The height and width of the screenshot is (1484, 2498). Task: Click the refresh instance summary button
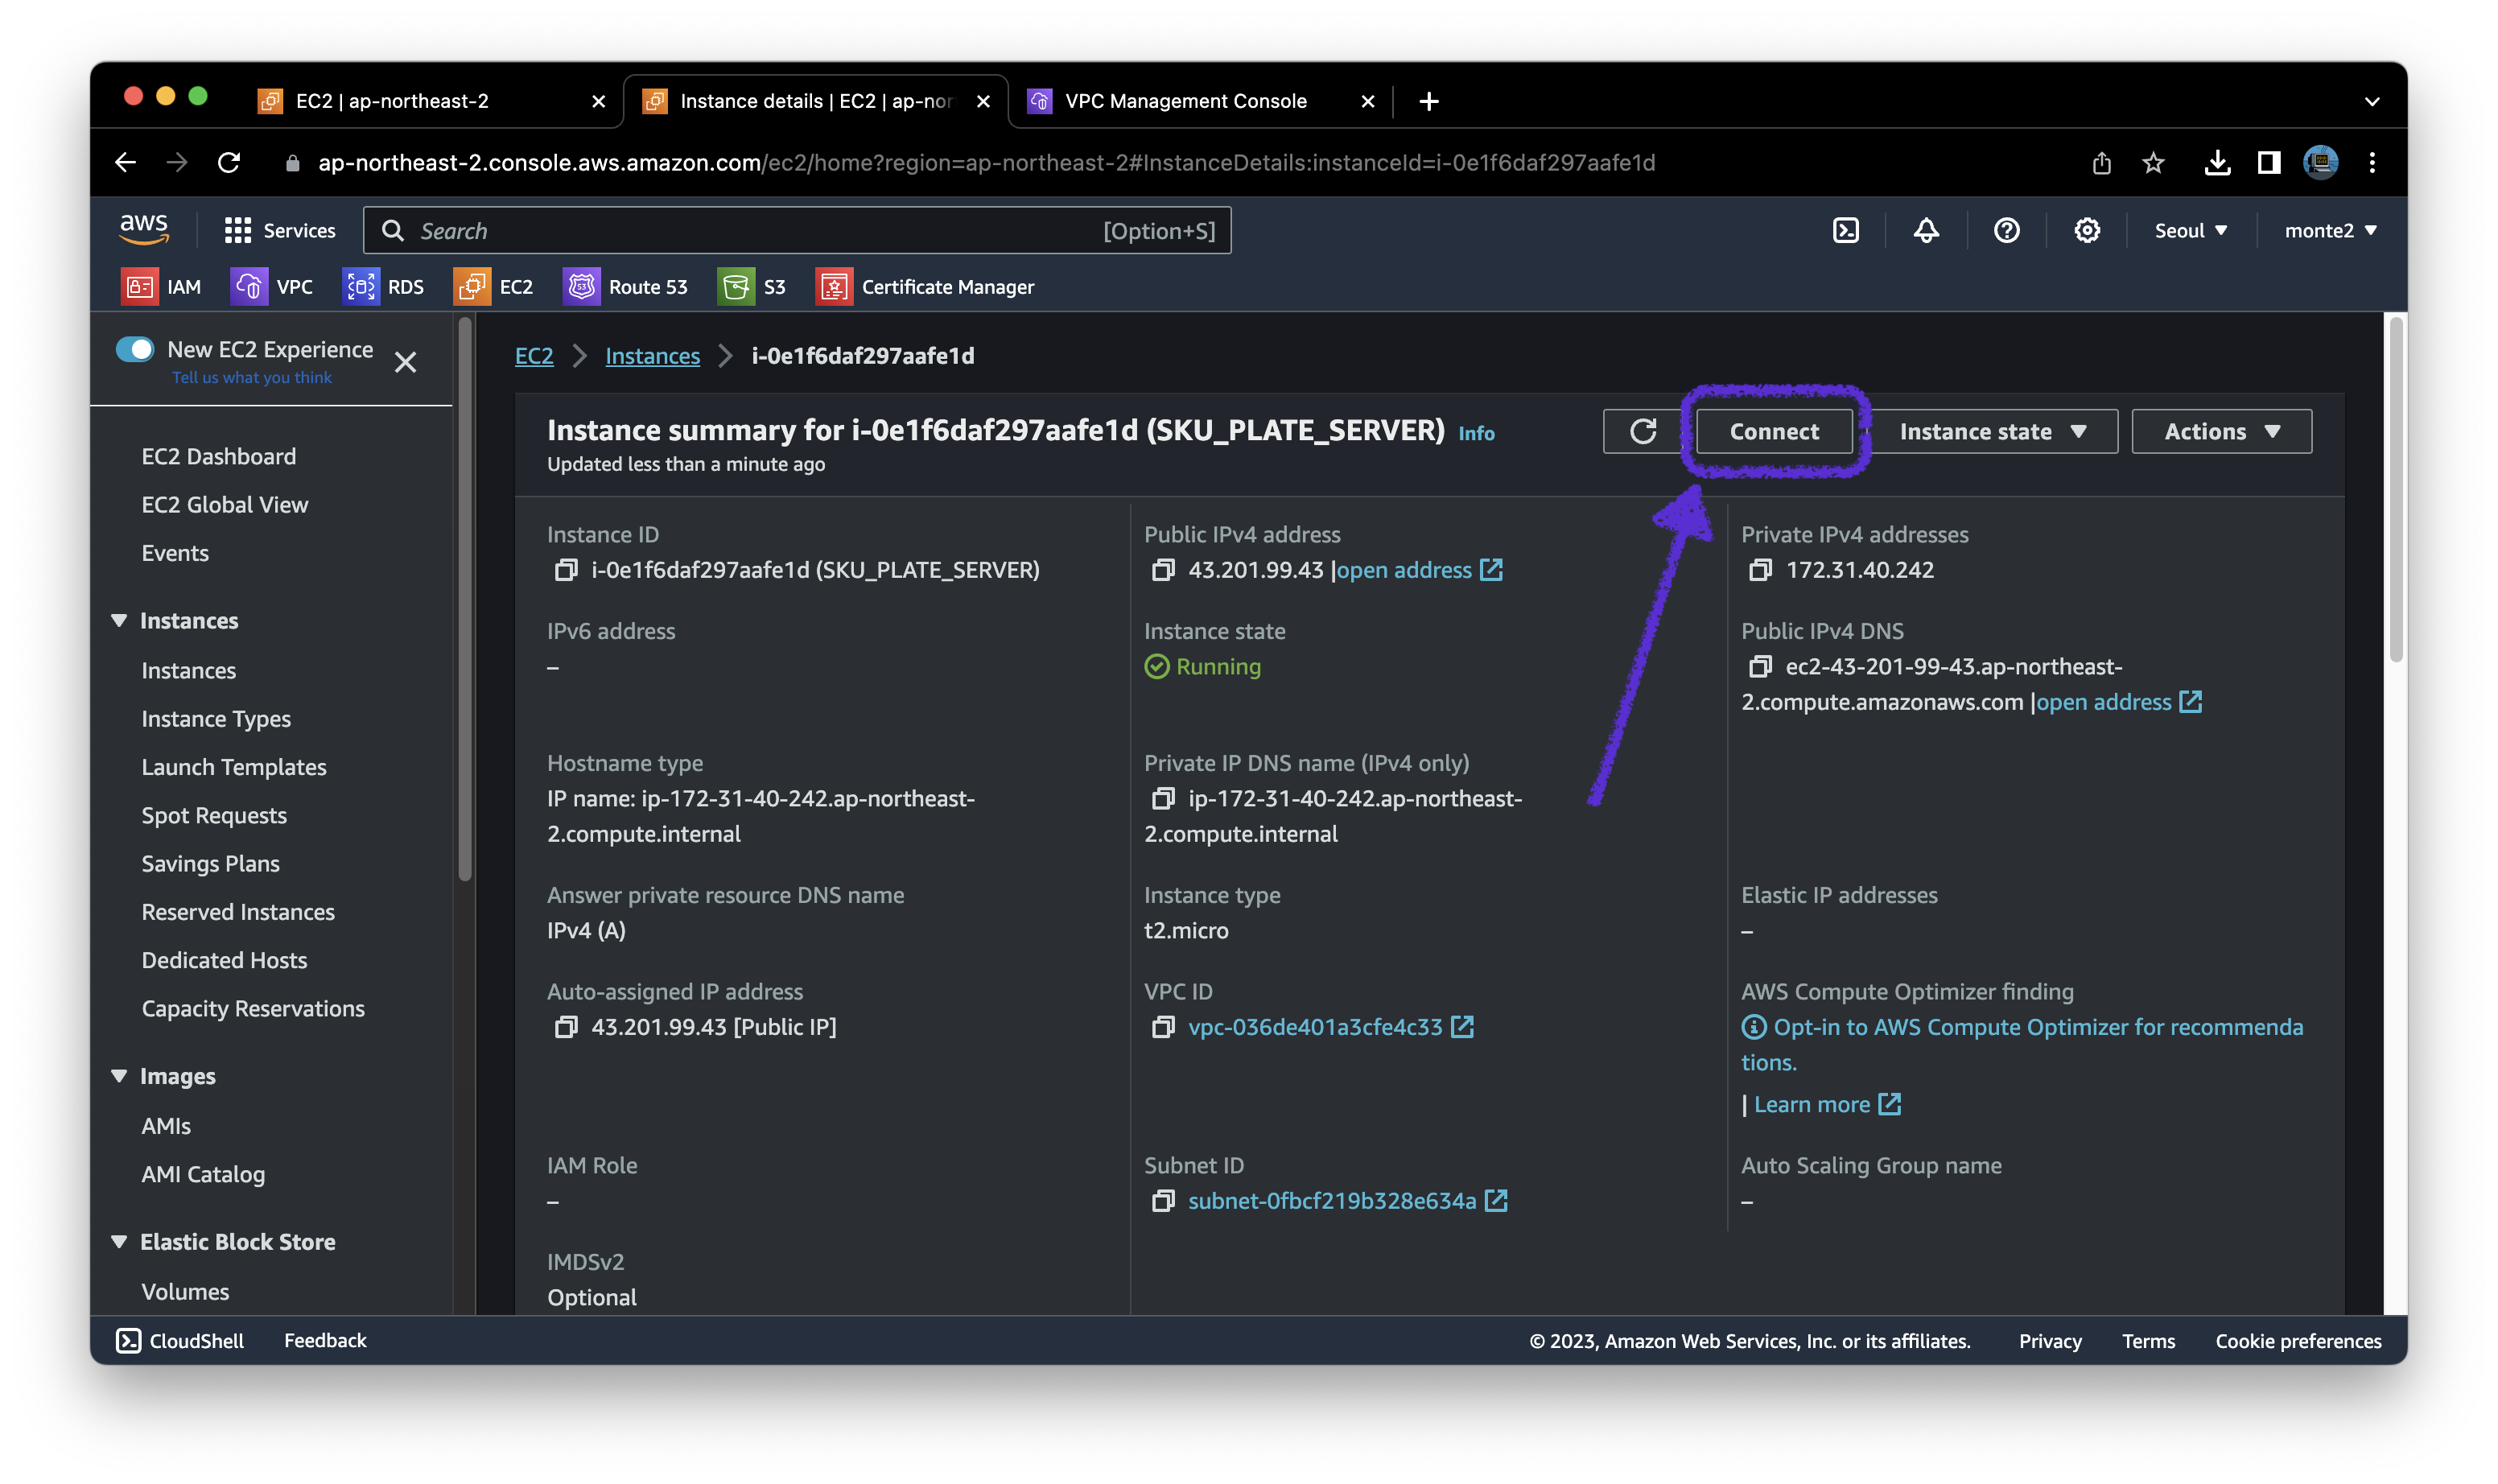1643,431
